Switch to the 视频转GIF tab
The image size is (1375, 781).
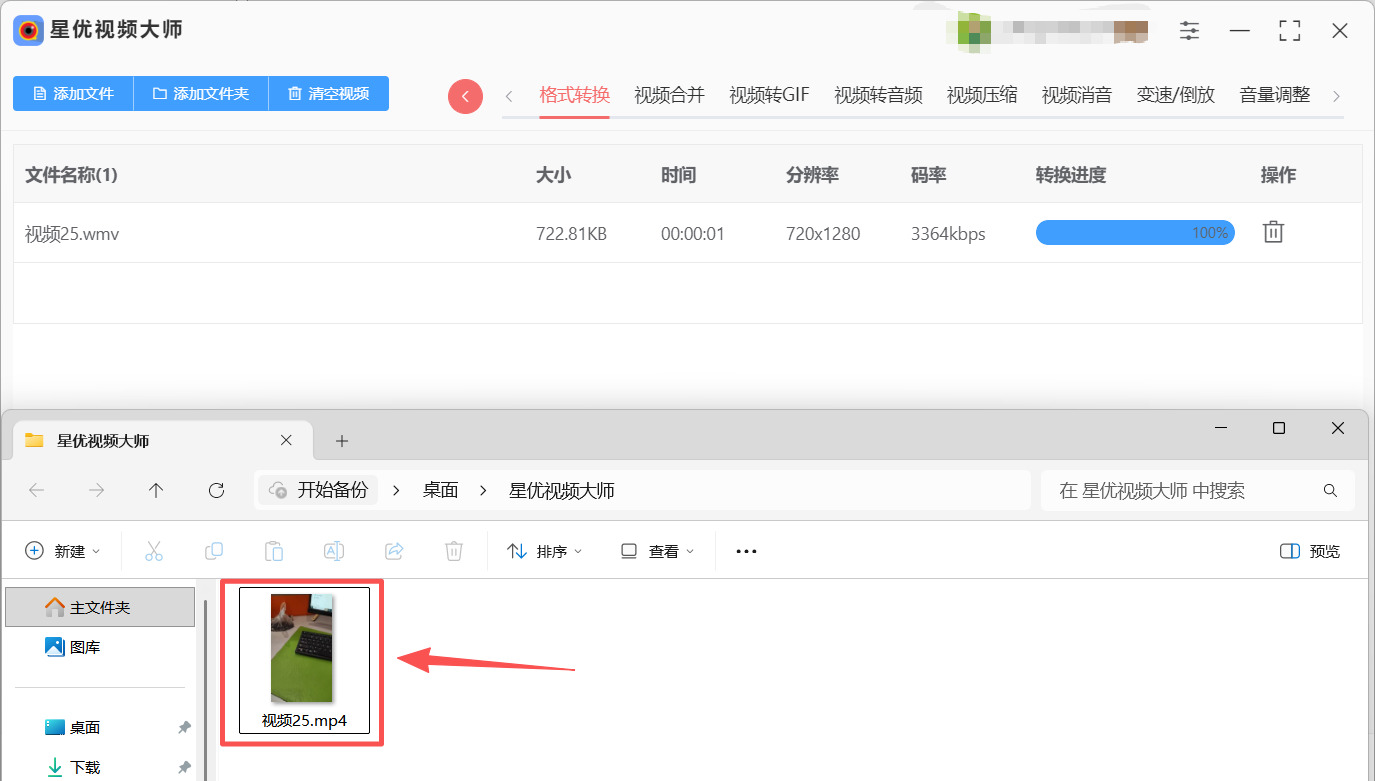coord(769,95)
